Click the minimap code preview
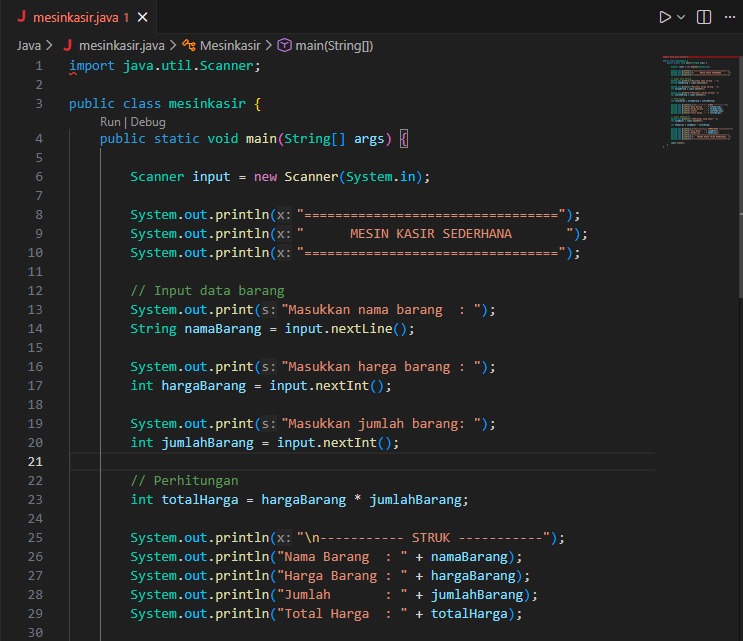 (696, 100)
